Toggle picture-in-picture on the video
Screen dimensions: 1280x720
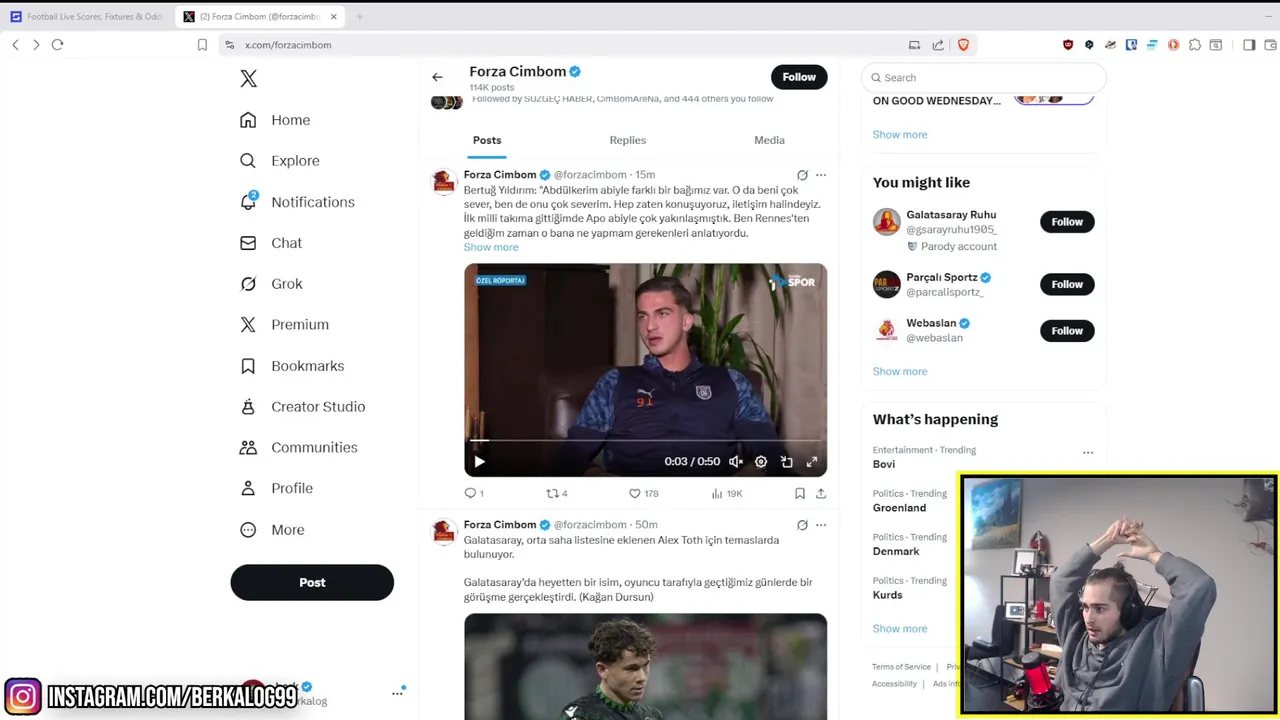(x=787, y=462)
